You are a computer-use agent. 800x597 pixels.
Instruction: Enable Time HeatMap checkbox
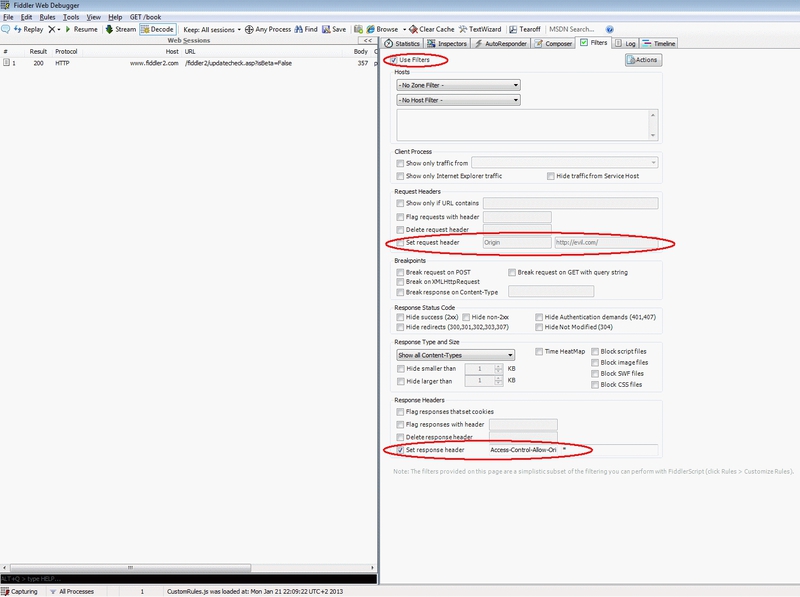(x=539, y=352)
